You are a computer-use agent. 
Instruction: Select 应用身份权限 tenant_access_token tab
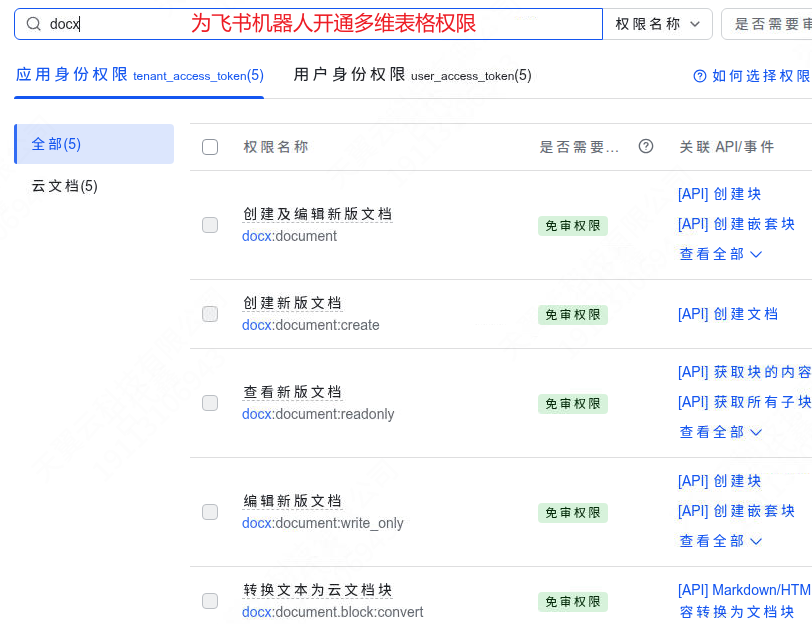(139, 75)
